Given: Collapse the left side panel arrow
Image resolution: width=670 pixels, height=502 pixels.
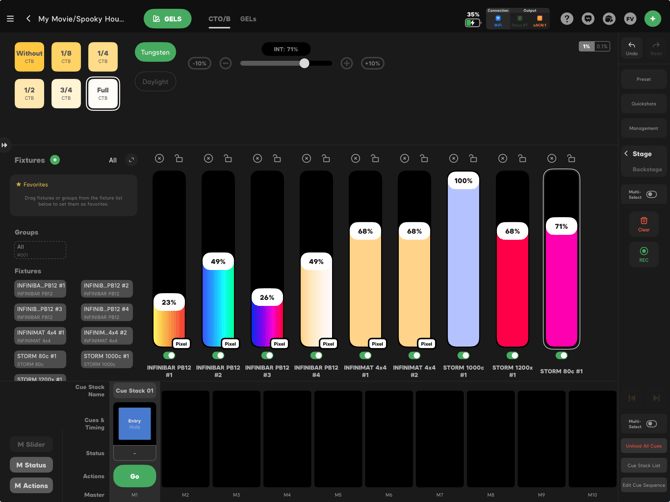Looking at the screenshot, I should pos(4,145).
